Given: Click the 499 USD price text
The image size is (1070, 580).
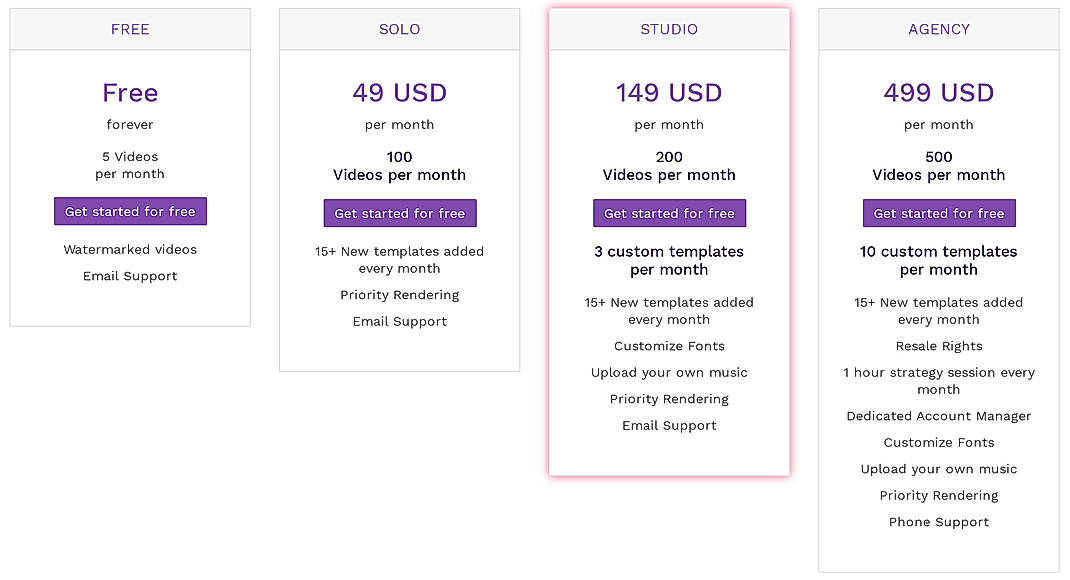Looking at the screenshot, I should pyautogui.click(x=938, y=92).
